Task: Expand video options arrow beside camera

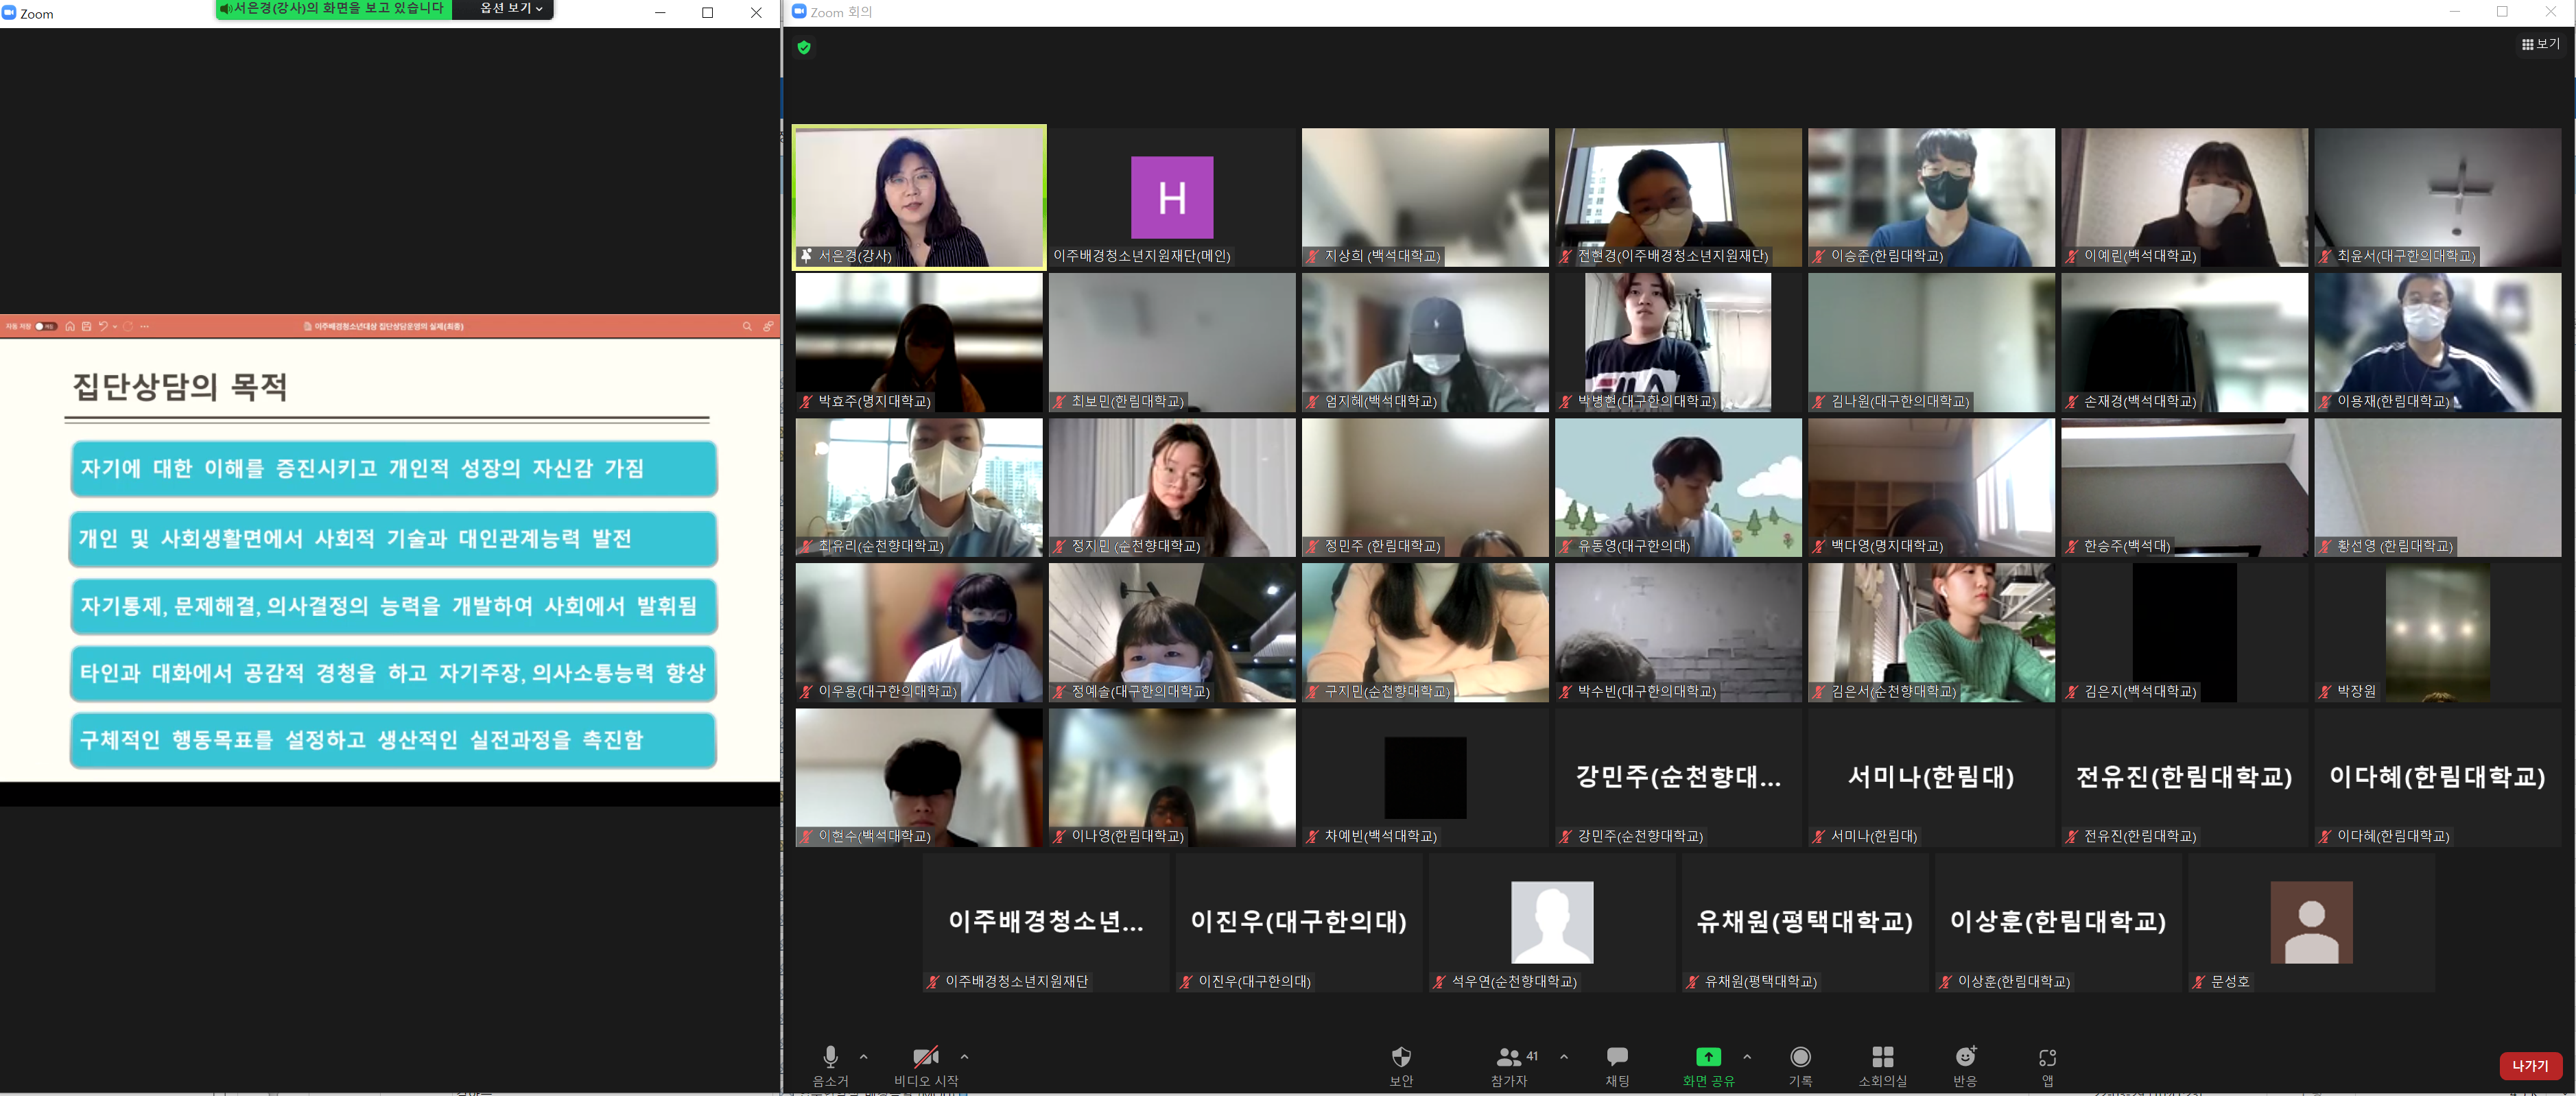Action: coord(964,1056)
